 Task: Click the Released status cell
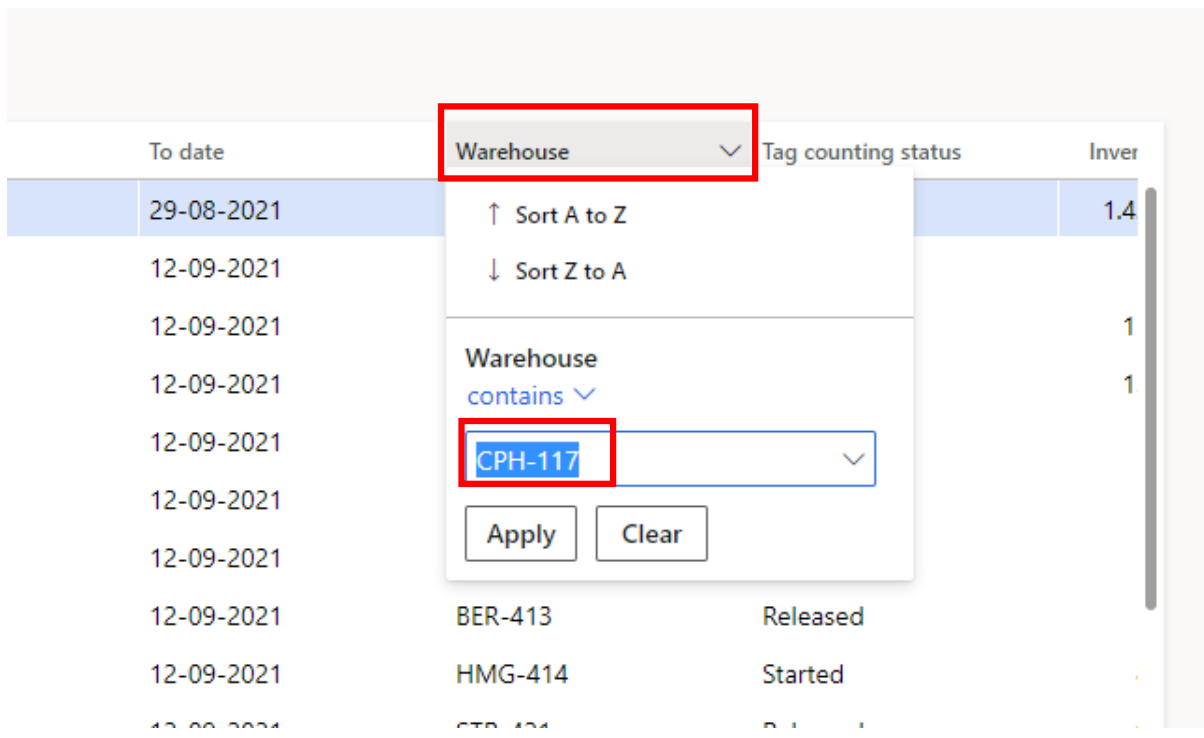tap(813, 617)
